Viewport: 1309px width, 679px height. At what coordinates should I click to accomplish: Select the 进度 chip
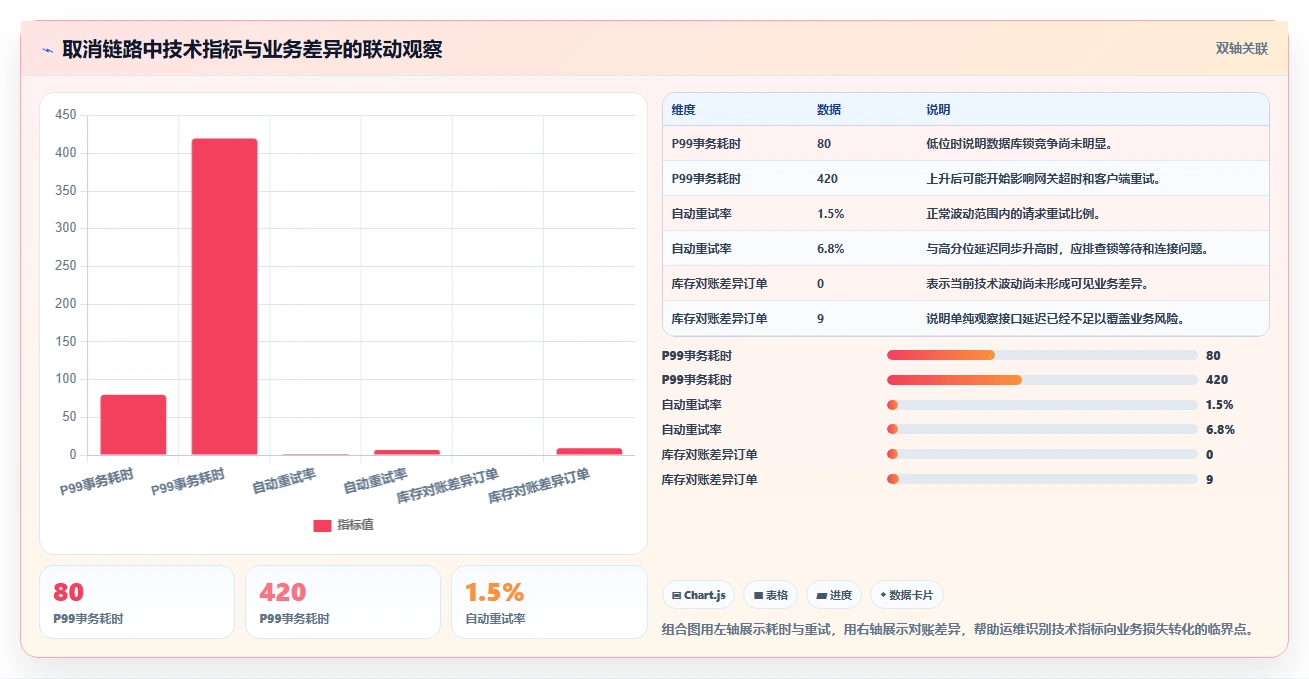(834, 595)
